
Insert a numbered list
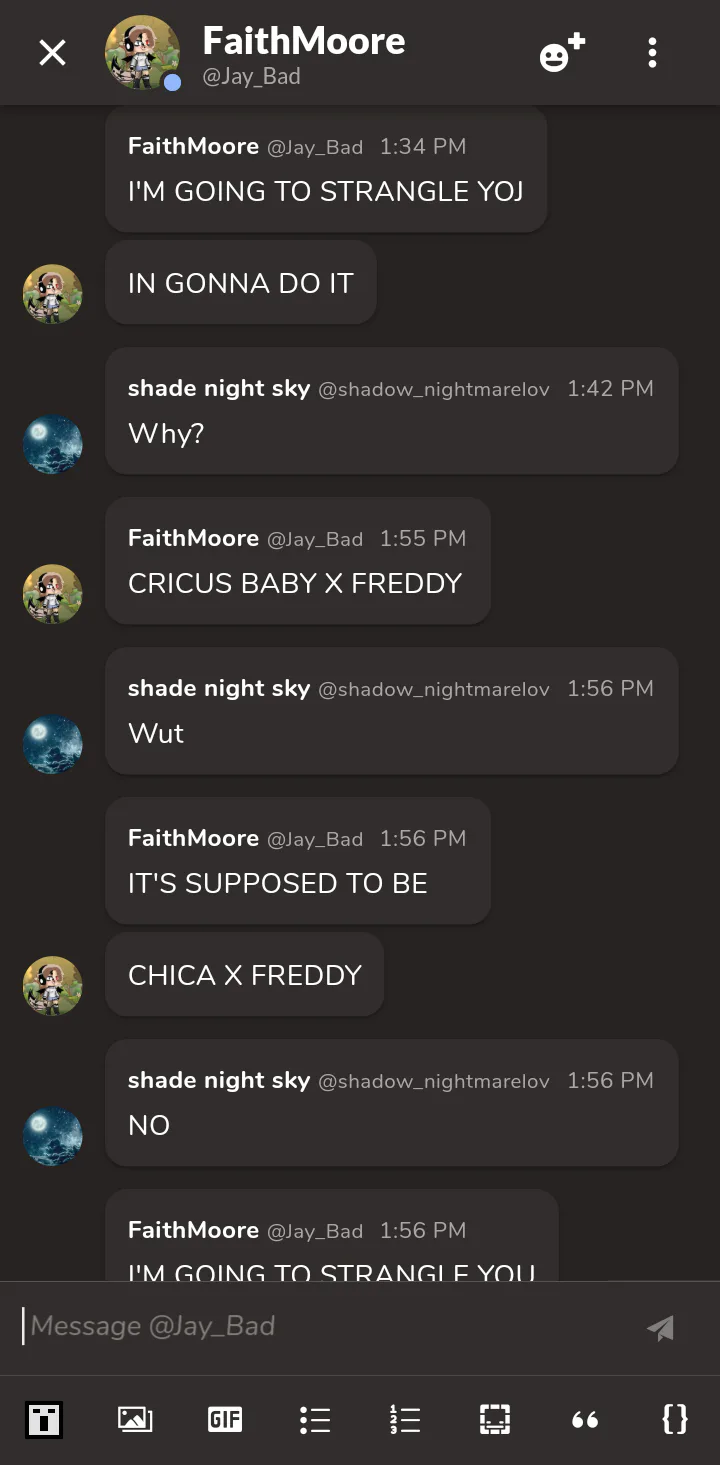coord(405,1419)
